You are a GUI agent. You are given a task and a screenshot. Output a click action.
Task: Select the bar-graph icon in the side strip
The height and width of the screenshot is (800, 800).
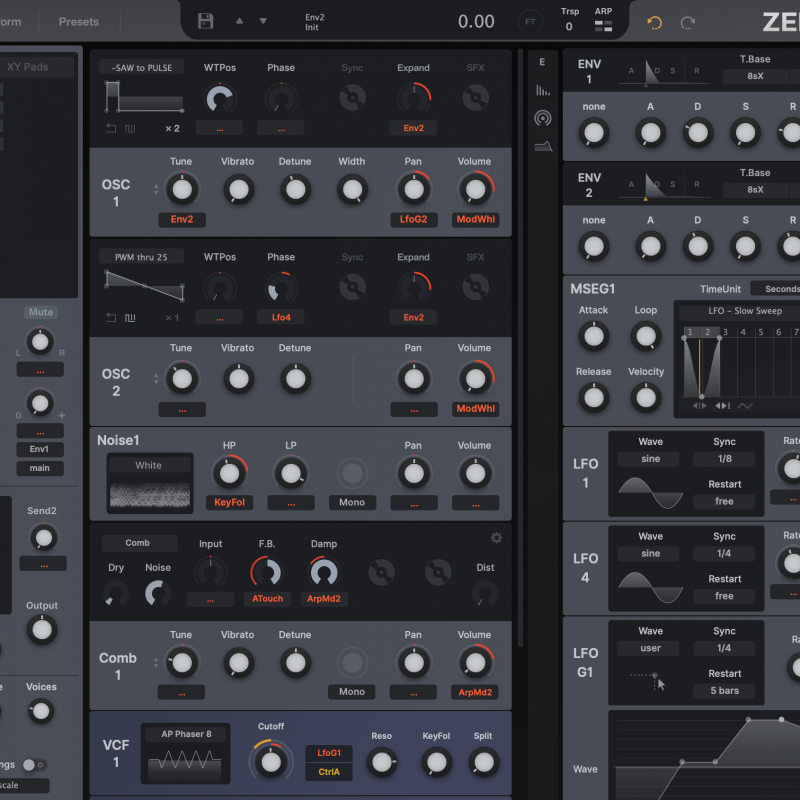[542, 90]
